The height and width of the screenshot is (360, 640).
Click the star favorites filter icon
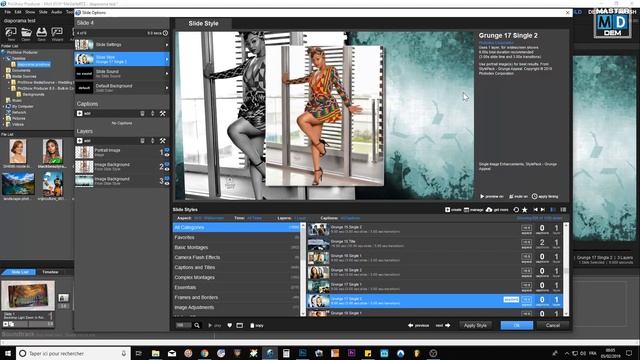click(525, 210)
